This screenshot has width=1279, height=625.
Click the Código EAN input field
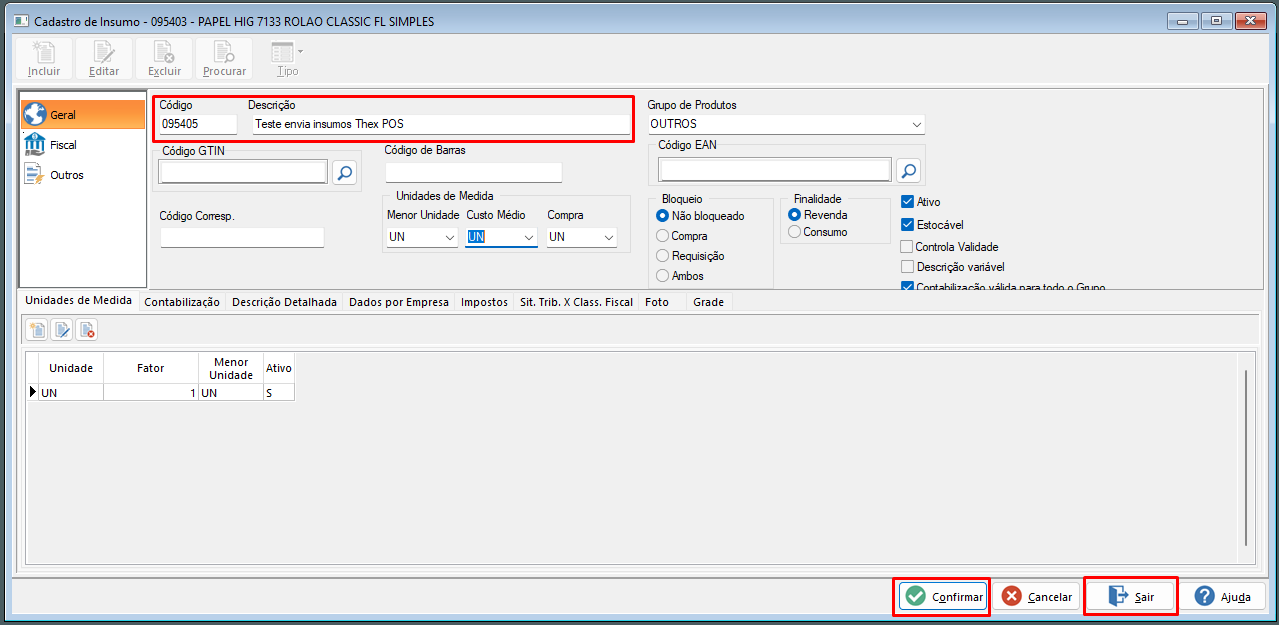pos(775,171)
